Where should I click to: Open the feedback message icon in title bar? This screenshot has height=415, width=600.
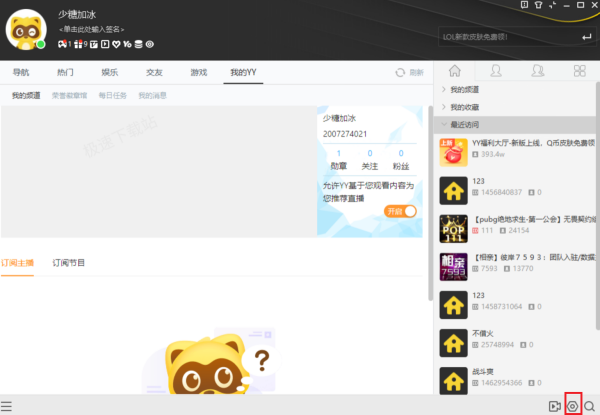pyautogui.click(x=524, y=5)
